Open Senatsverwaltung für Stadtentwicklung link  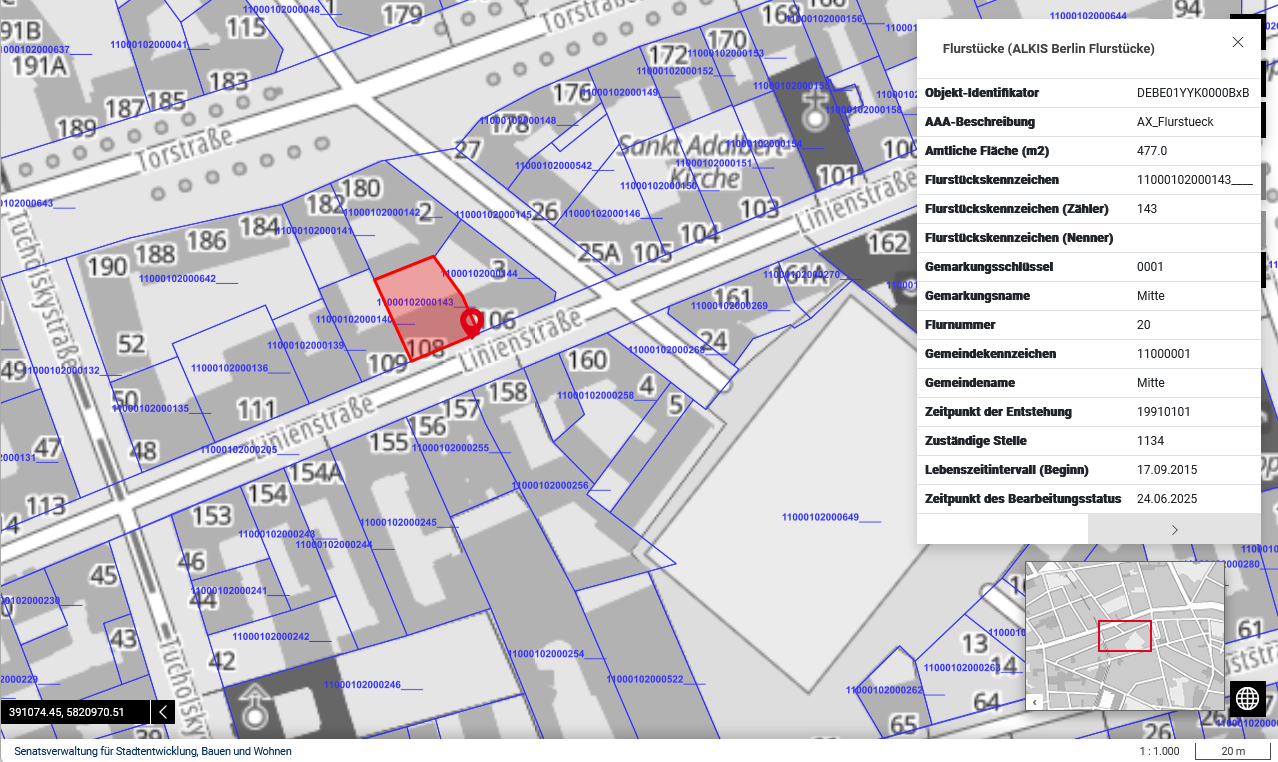[153, 751]
